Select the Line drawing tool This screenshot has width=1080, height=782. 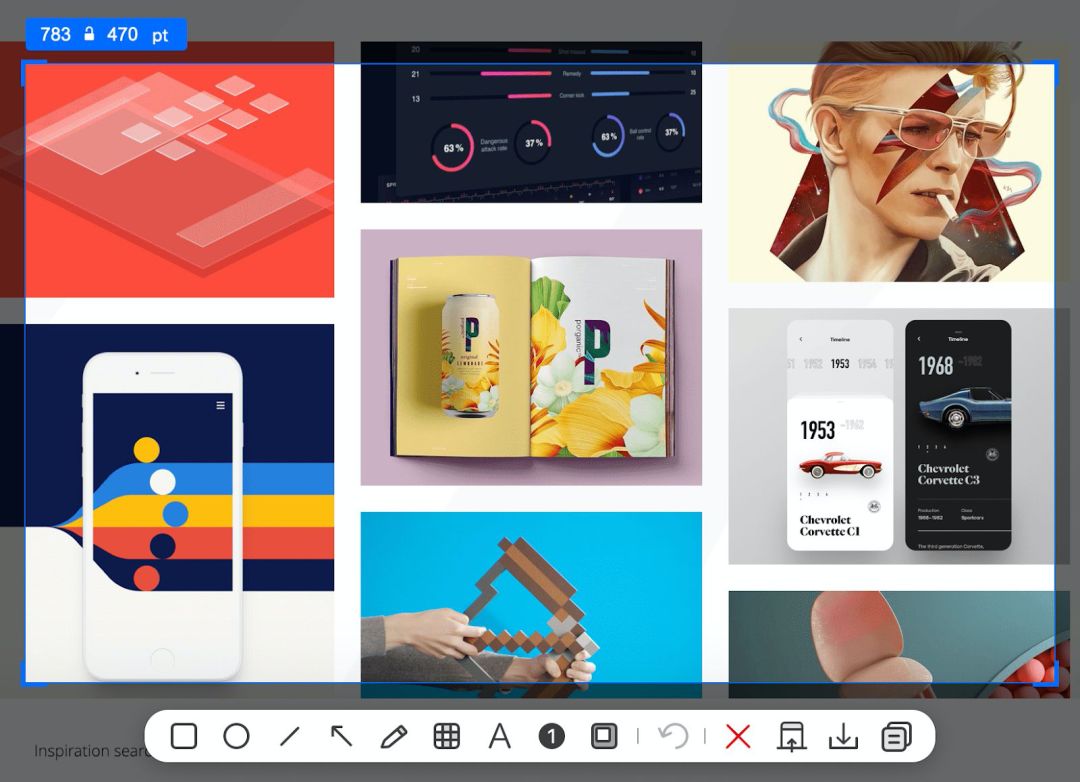click(289, 735)
